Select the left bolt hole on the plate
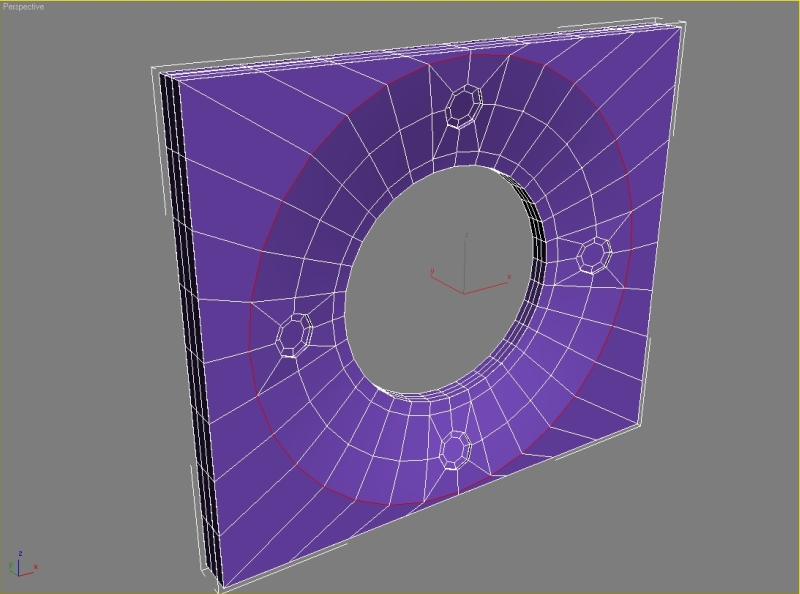Image resolution: width=800 pixels, height=594 pixels. 295,333
